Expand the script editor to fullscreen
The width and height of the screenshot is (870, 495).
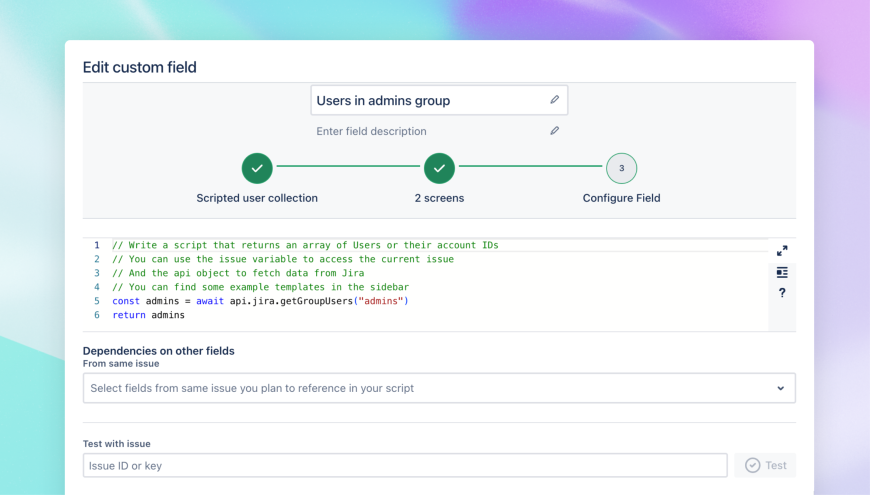[x=782, y=251]
